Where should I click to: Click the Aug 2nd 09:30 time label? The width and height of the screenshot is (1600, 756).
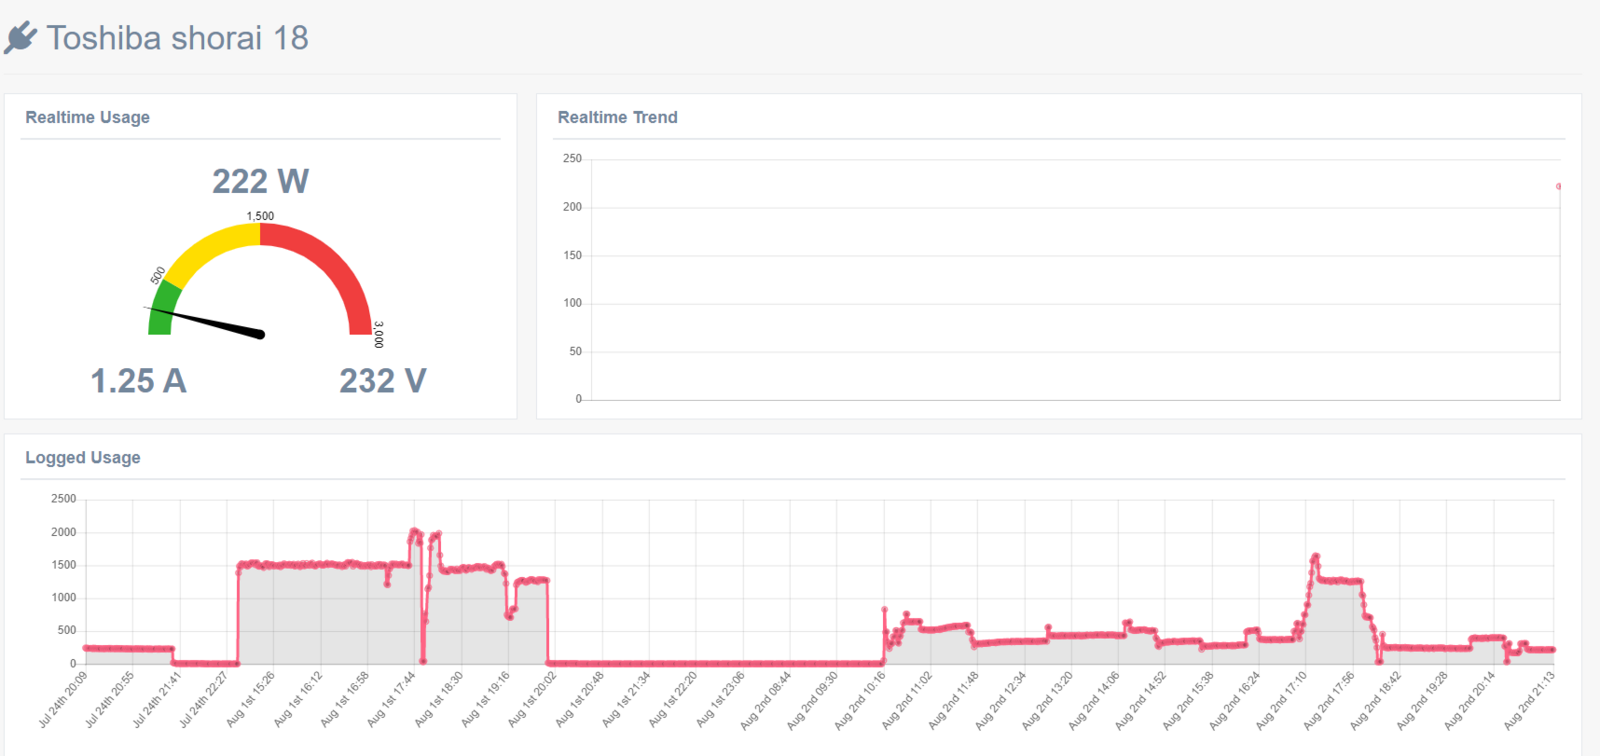click(813, 700)
